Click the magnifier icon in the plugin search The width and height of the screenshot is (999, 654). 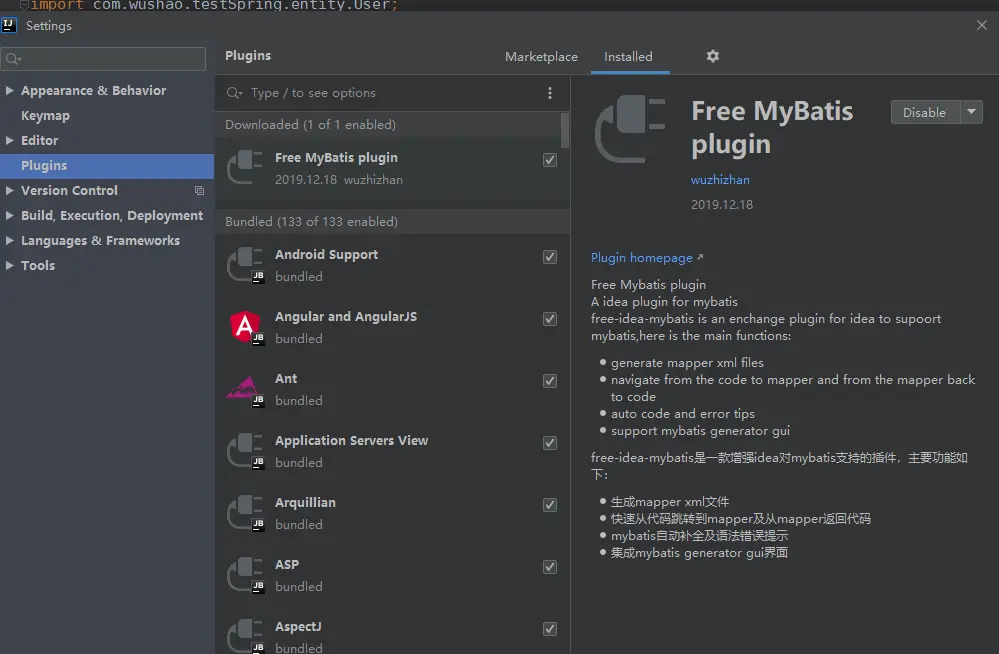tap(234, 93)
